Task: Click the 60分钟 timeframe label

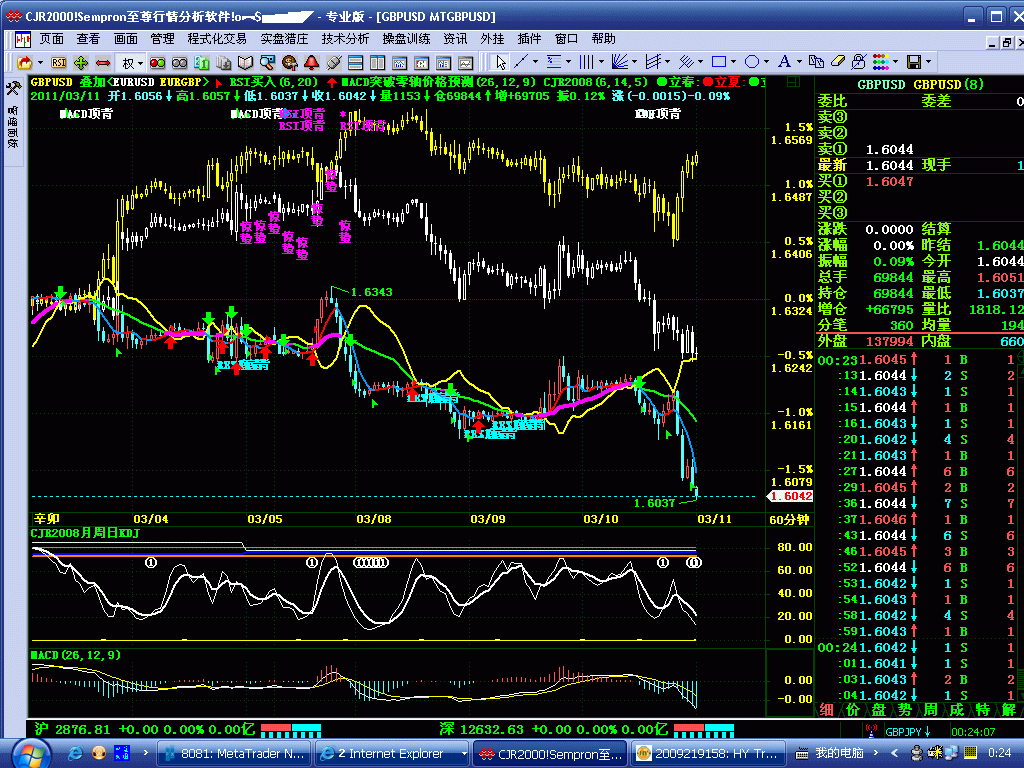Action: pyautogui.click(x=789, y=520)
